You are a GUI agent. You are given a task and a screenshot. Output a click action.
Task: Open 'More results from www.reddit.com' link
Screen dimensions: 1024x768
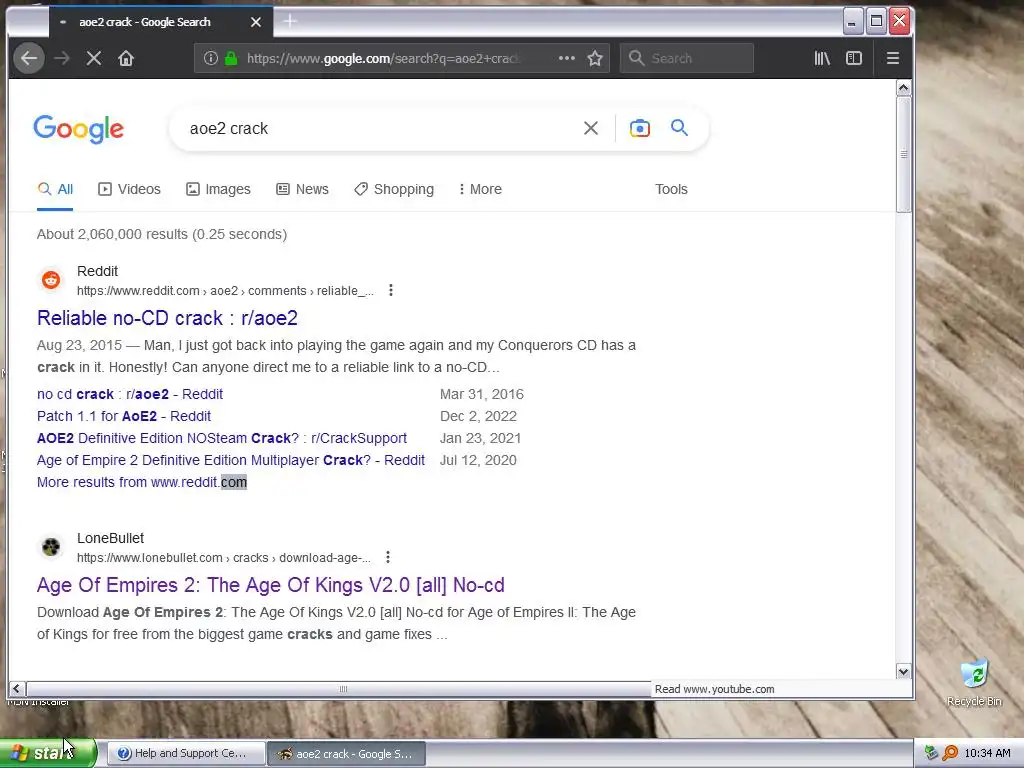[x=142, y=483]
